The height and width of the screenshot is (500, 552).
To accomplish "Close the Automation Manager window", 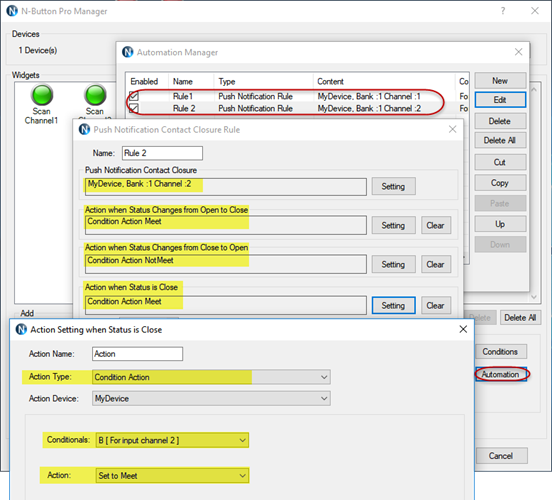I will (519, 52).
